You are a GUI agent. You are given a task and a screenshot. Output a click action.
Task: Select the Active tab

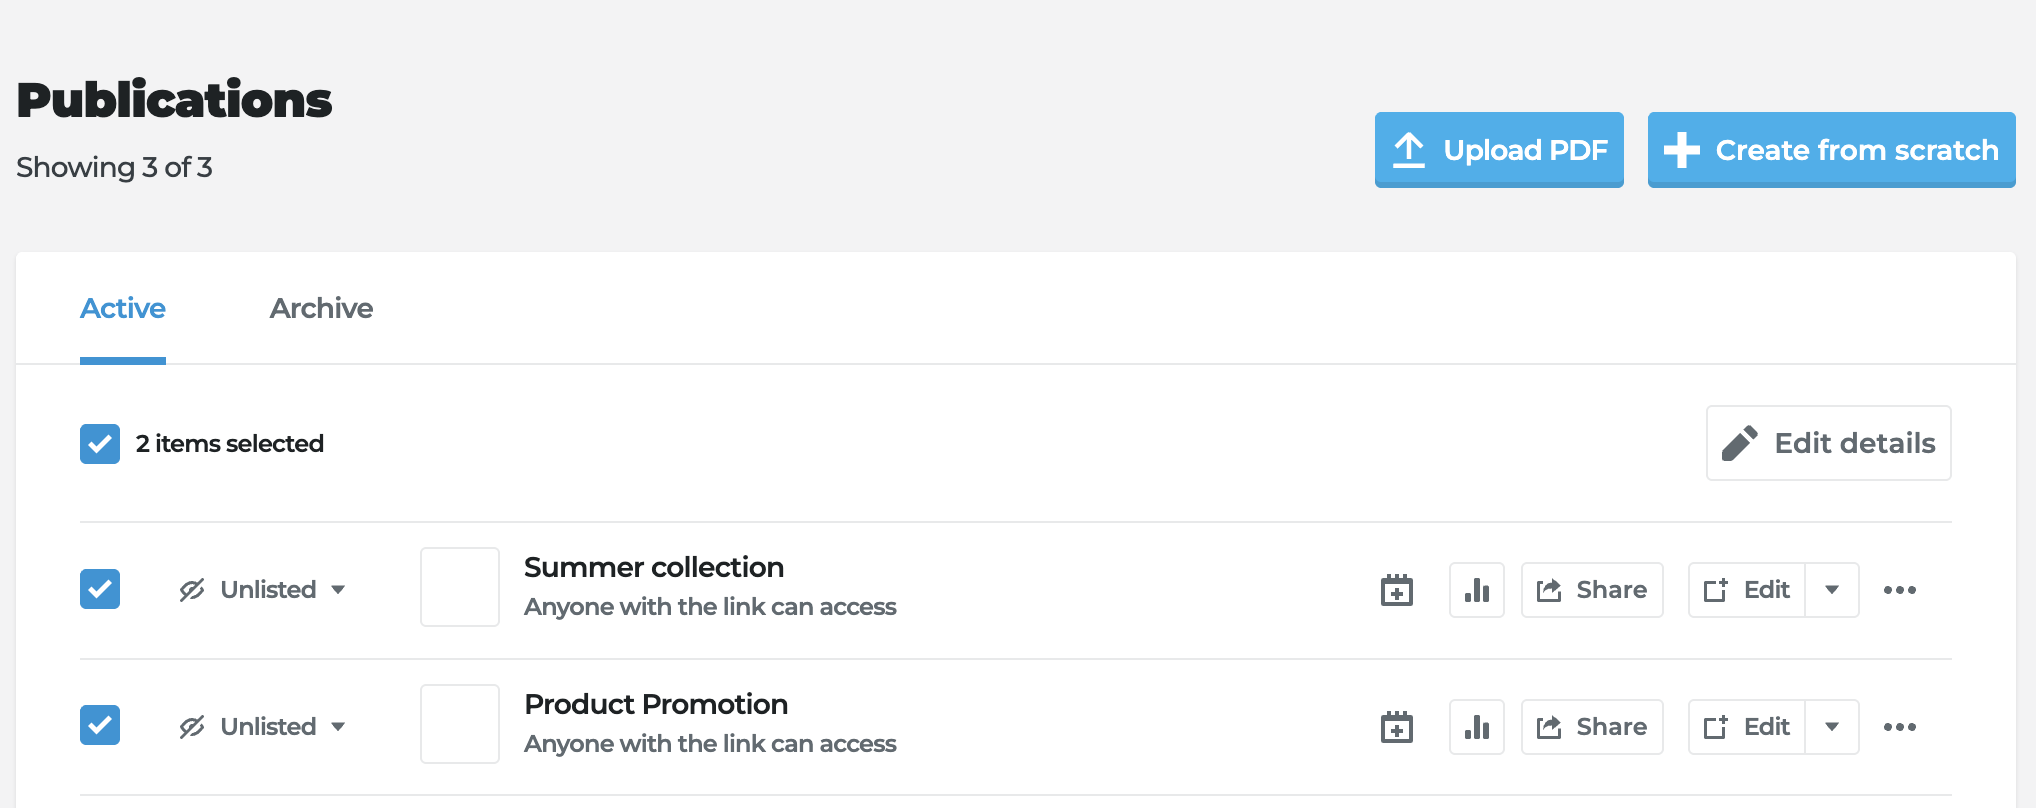122,308
